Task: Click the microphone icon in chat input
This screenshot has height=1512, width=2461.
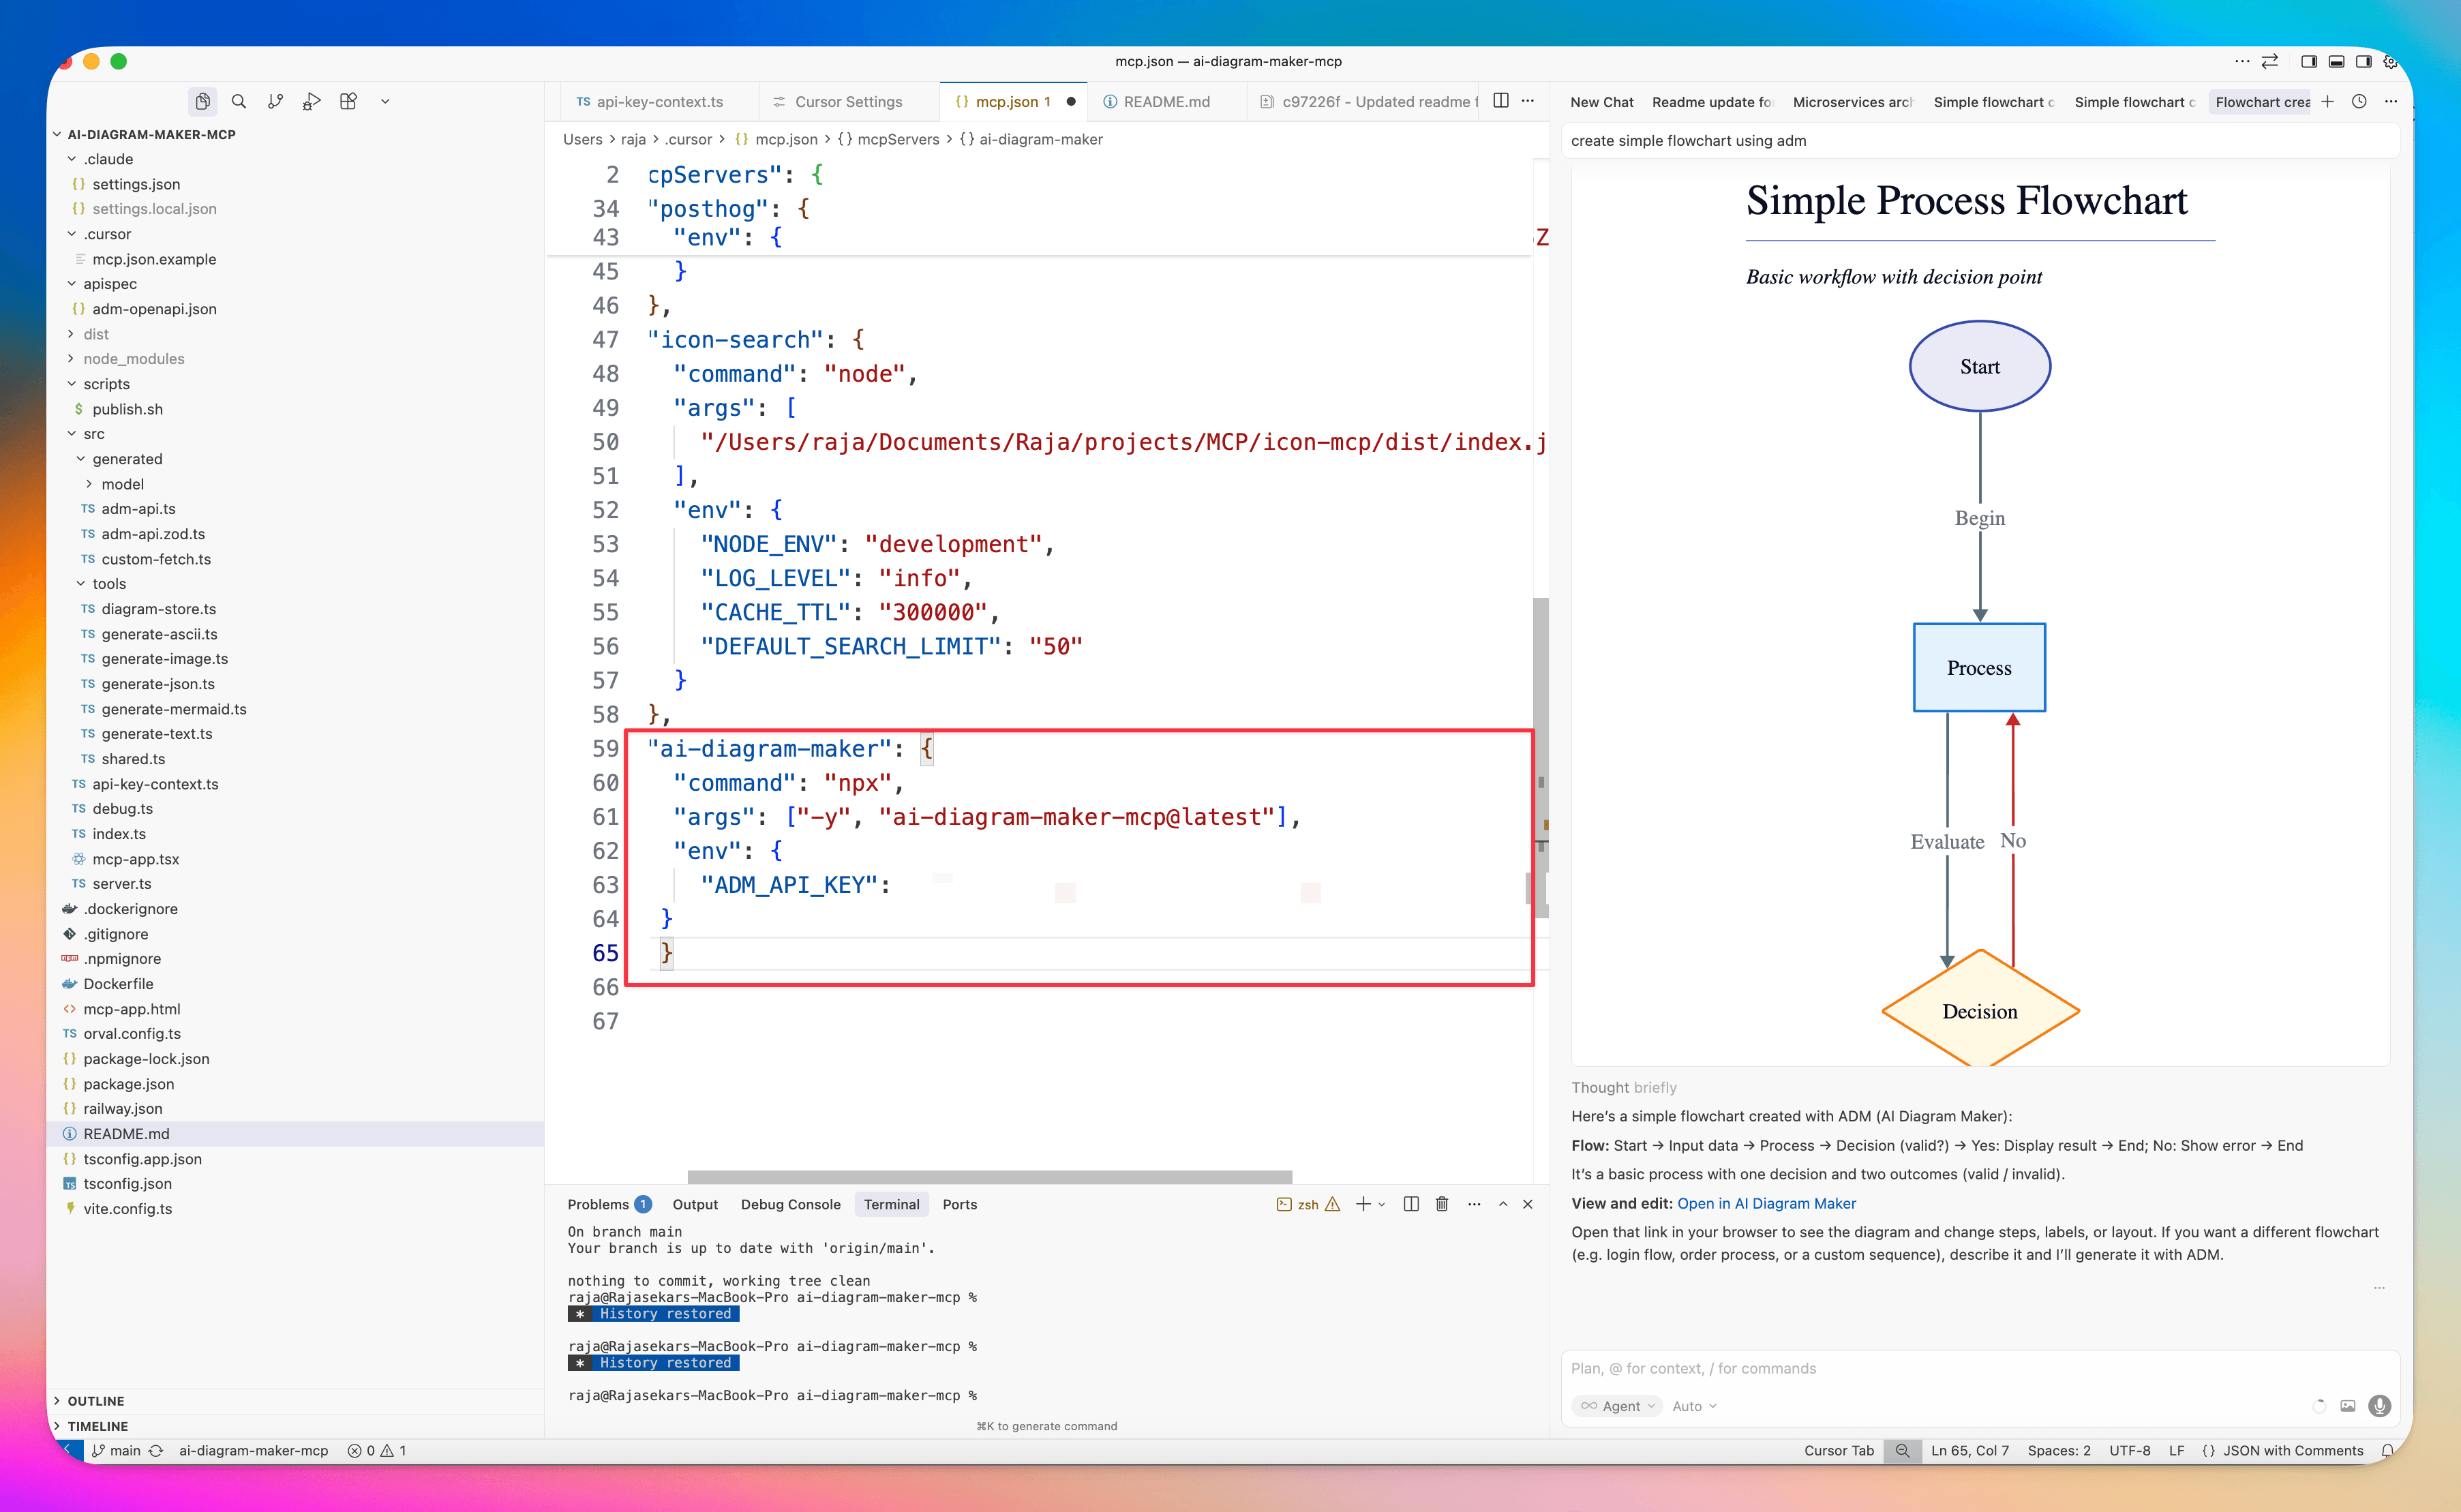Action: pos(2380,1406)
